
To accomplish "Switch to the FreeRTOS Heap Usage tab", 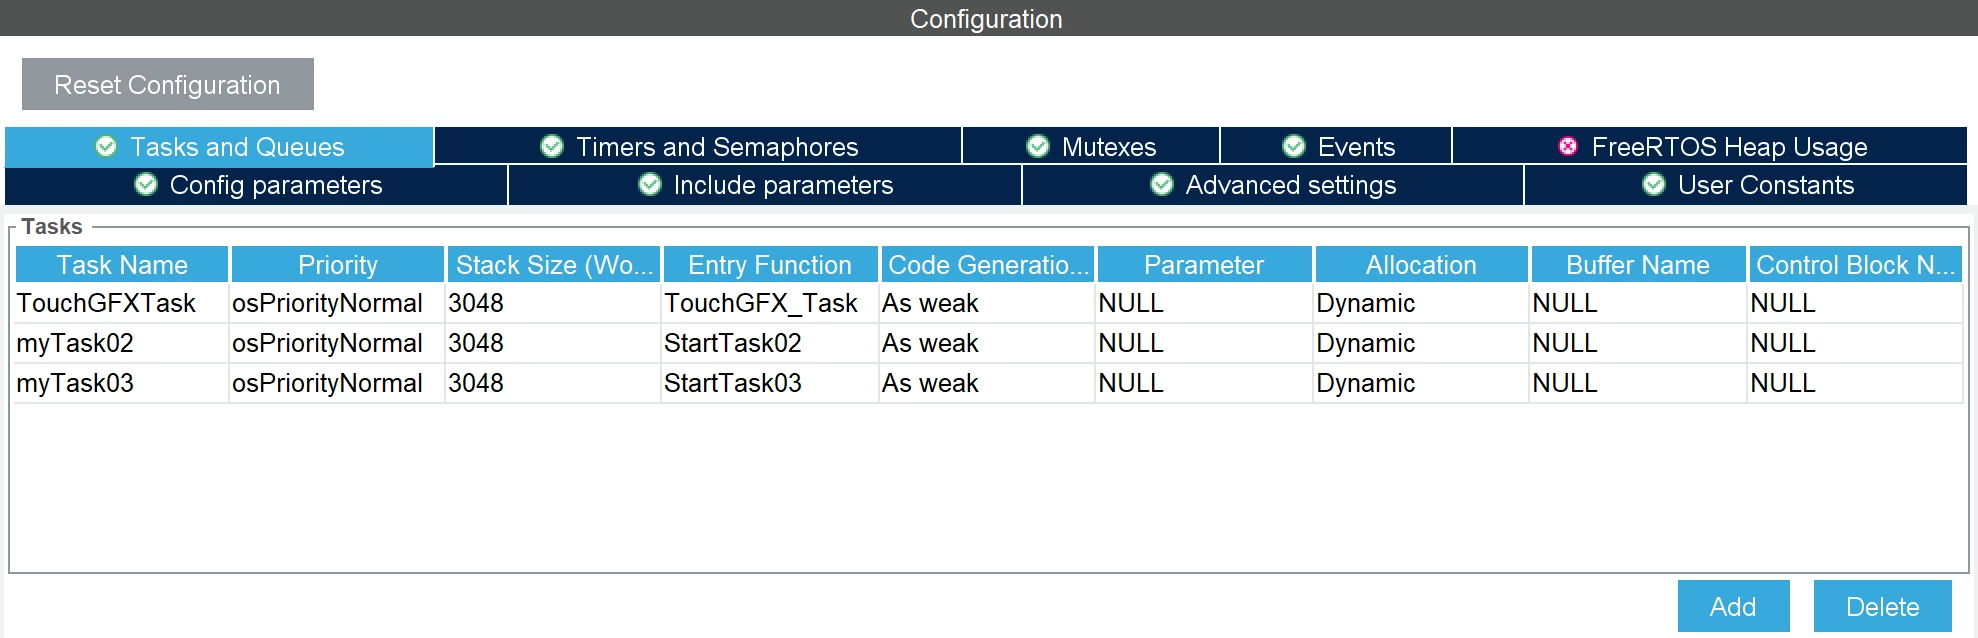I will 1710,146.
